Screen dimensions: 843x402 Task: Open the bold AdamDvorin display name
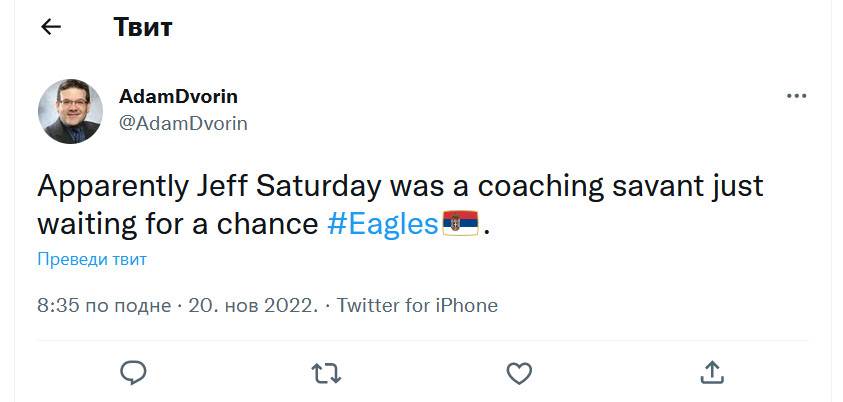tap(178, 97)
